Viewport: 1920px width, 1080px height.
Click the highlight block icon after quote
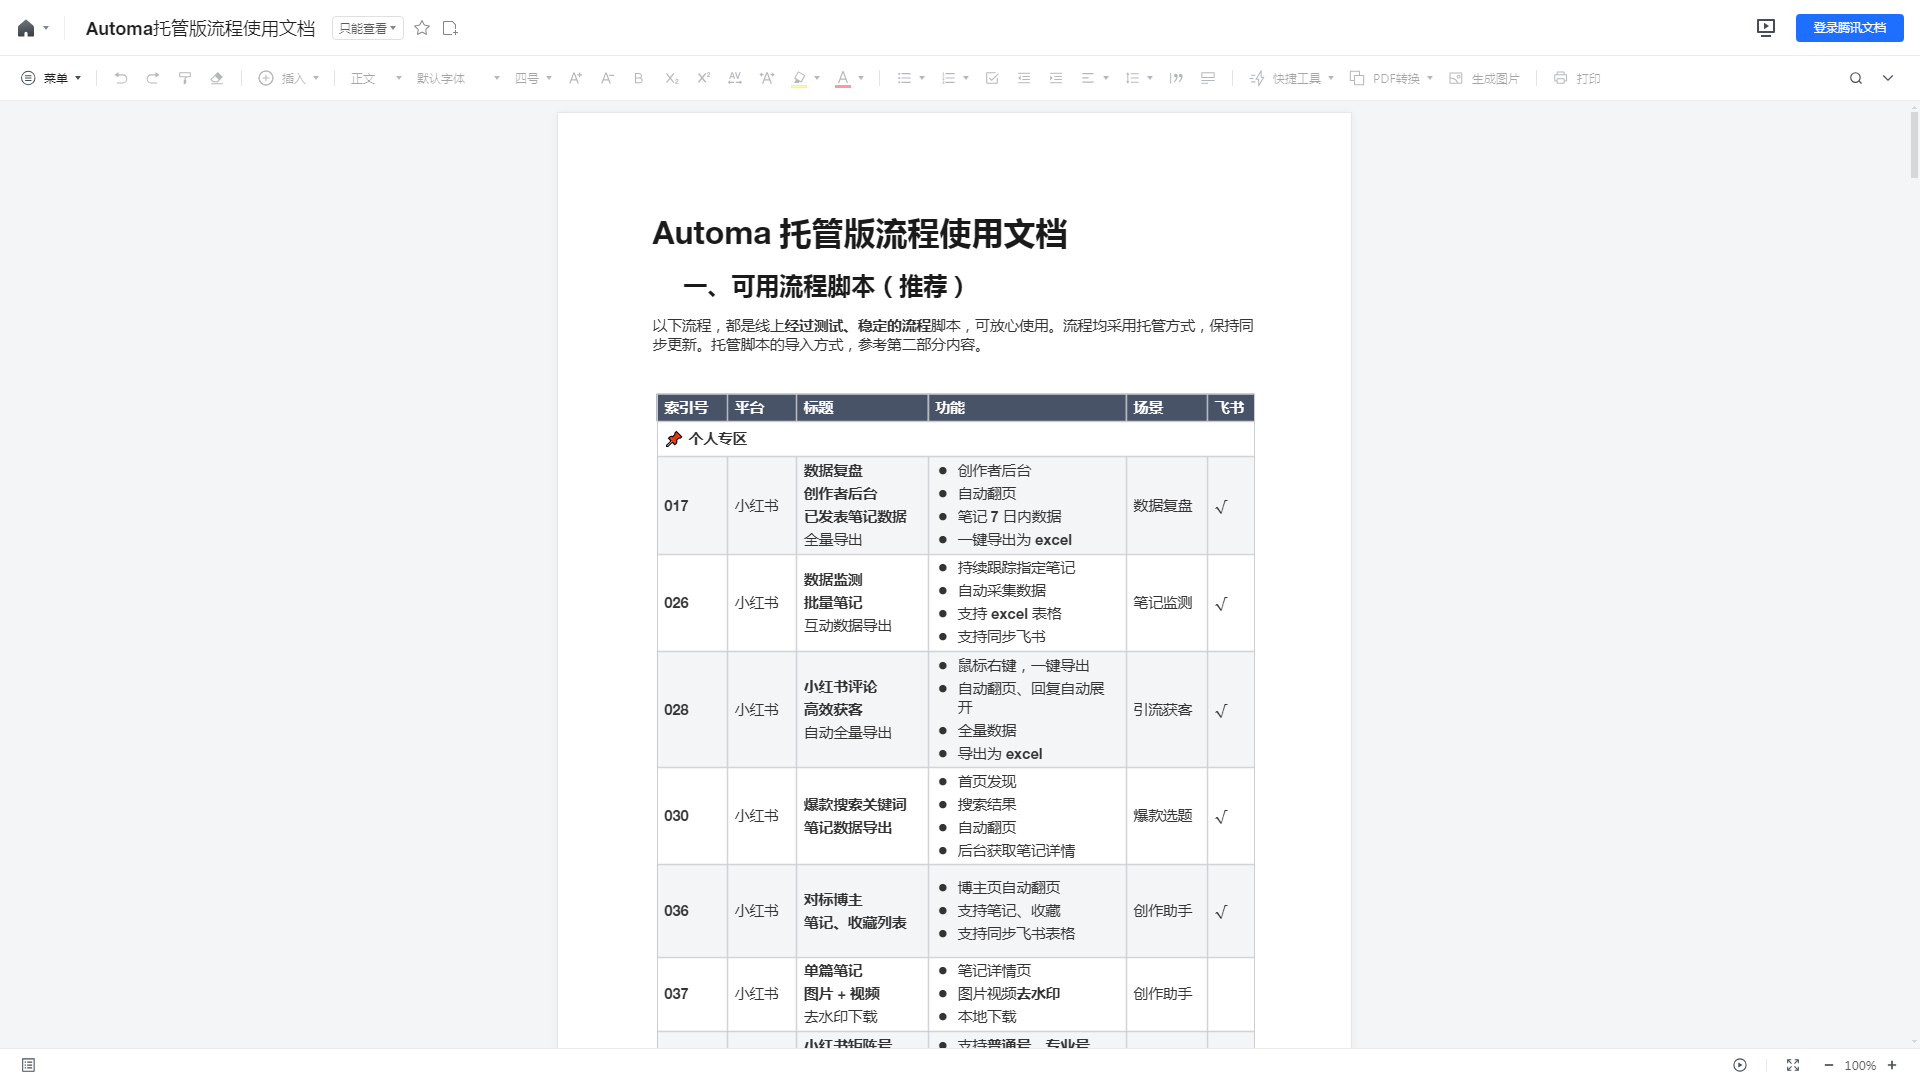(x=1208, y=78)
